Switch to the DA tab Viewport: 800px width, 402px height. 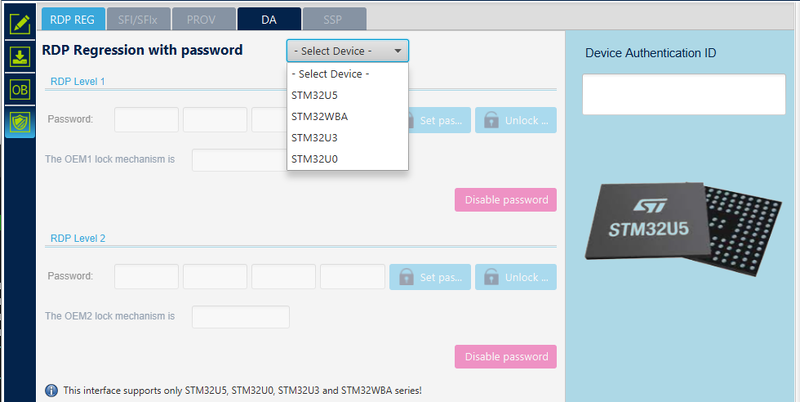pyautogui.click(x=269, y=19)
